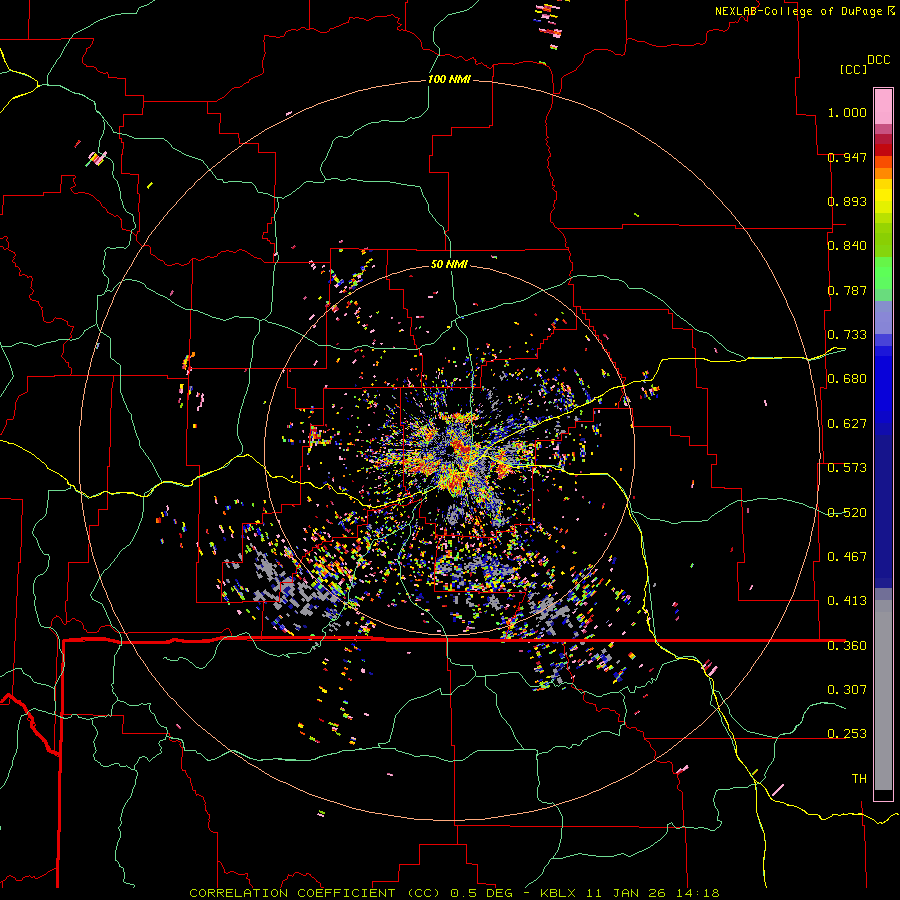Click the TH threshold label
900x900 pixels.
pos(859,779)
